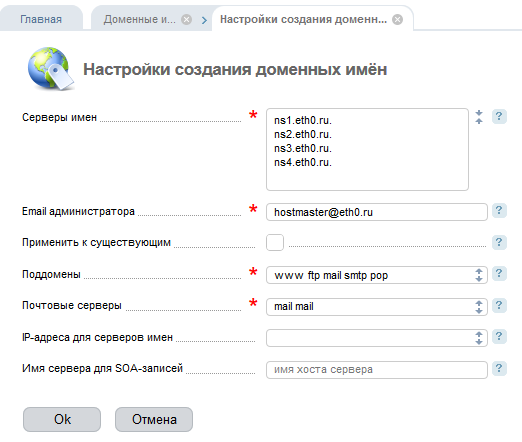Open help for Поддомены field
Screen dimensions: 522x442
(x=499, y=274)
